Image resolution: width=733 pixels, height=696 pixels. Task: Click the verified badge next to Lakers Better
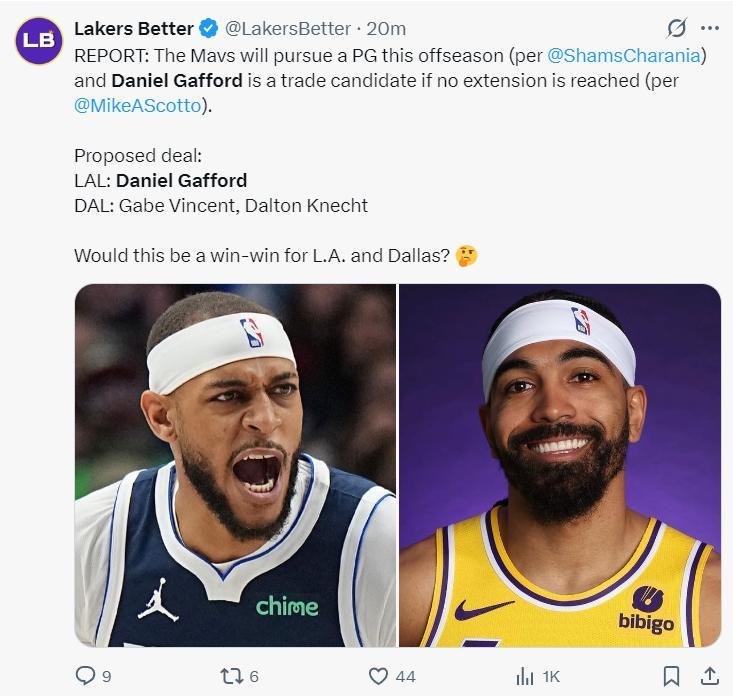[x=209, y=28]
